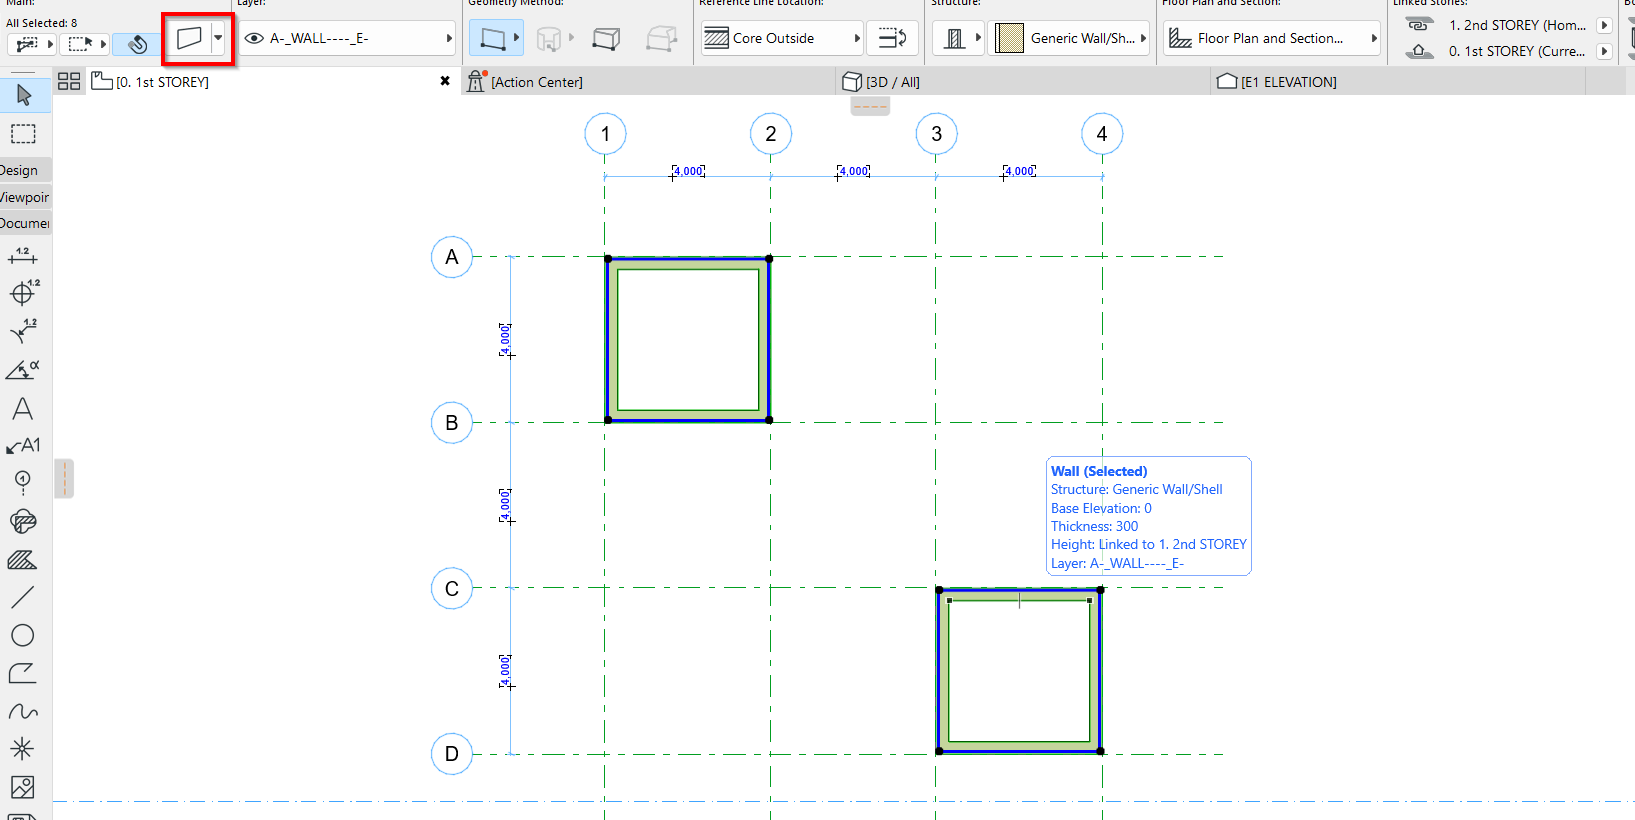Select the linear Dimension tool
The height and width of the screenshot is (820, 1635).
[22, 256]
